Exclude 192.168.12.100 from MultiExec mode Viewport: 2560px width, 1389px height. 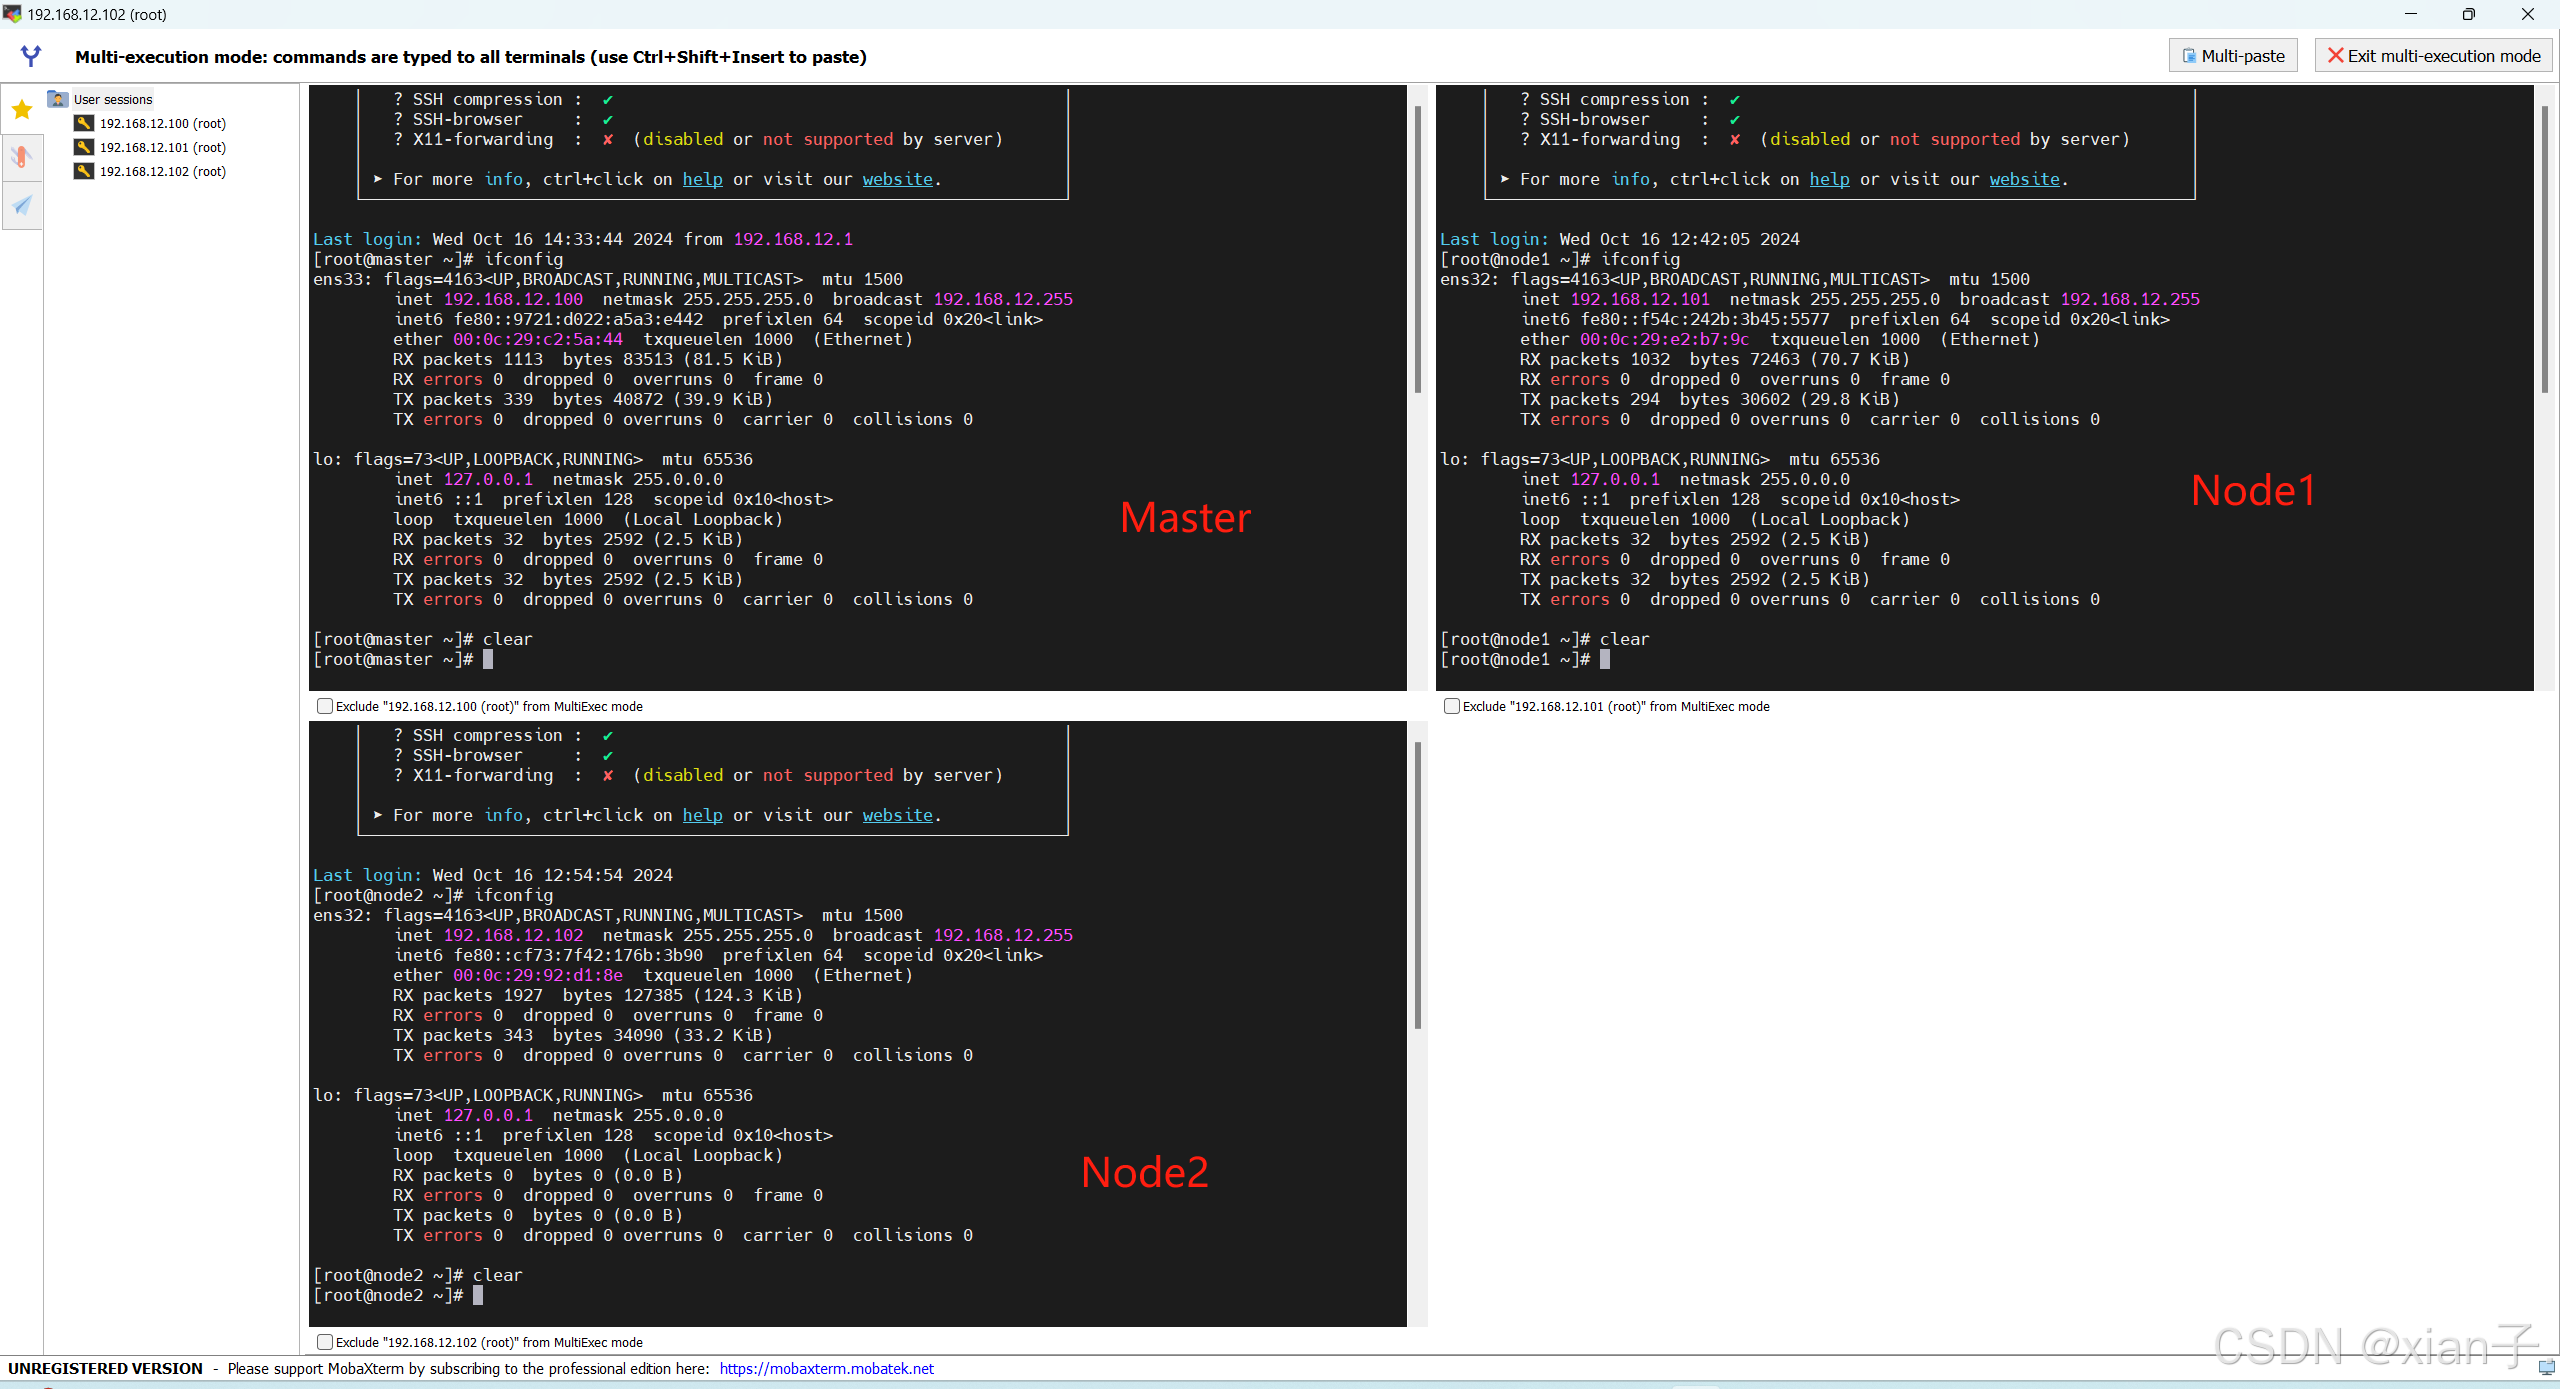(x=325, y=706)
